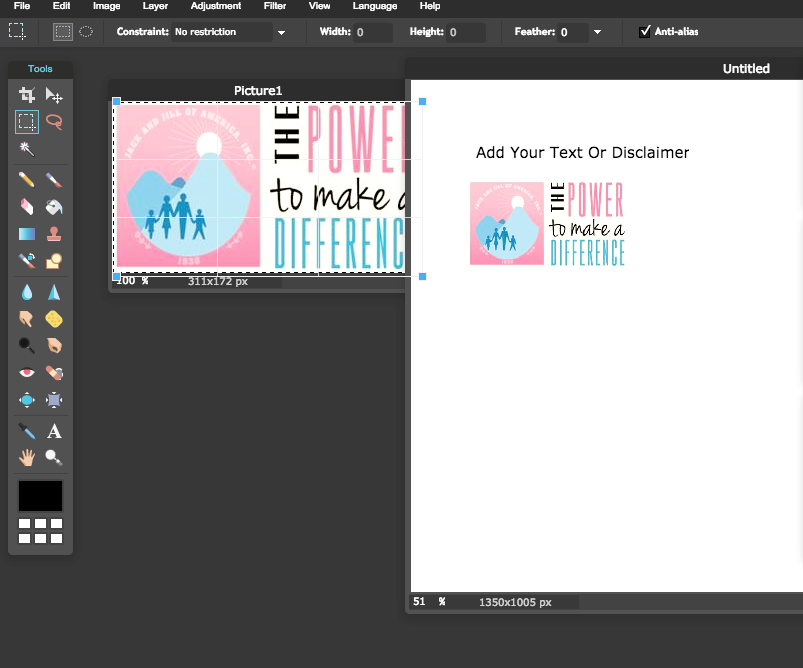Select the Crop tool
Viewport: 803px width, 668px height.
point(27,95)
